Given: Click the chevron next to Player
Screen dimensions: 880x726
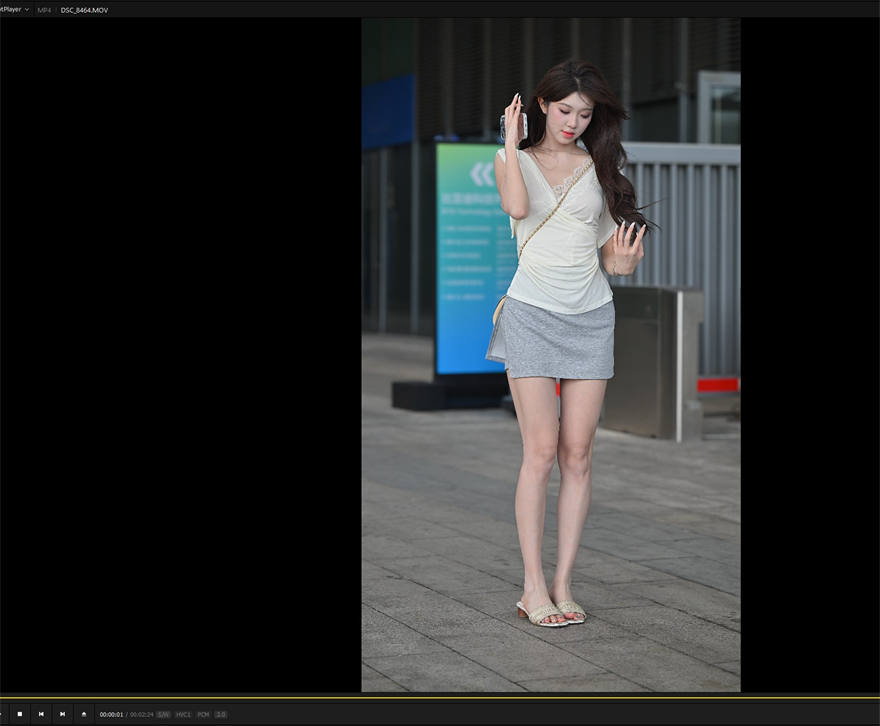Looking at the screenshot, I should coord(26,10).
